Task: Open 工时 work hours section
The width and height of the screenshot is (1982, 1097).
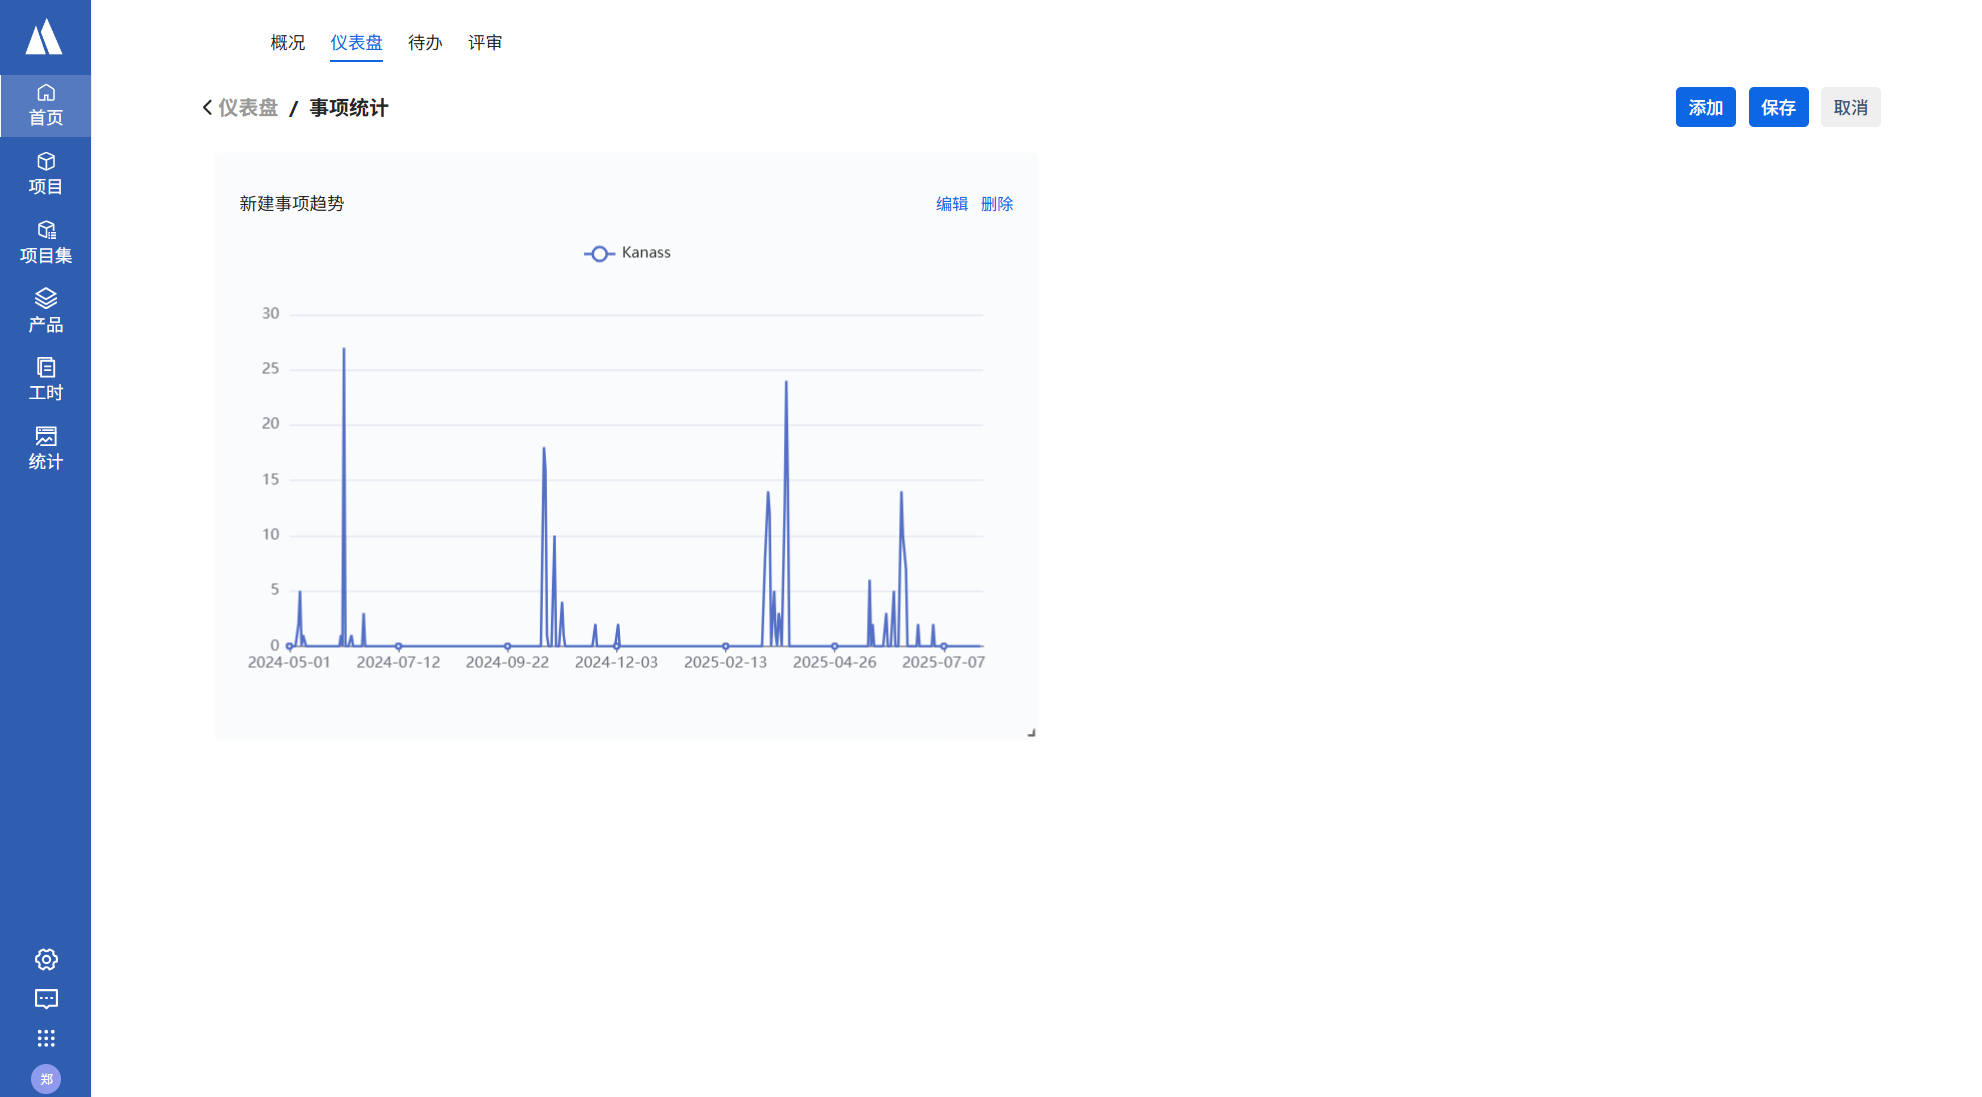Action: point(45,379)
